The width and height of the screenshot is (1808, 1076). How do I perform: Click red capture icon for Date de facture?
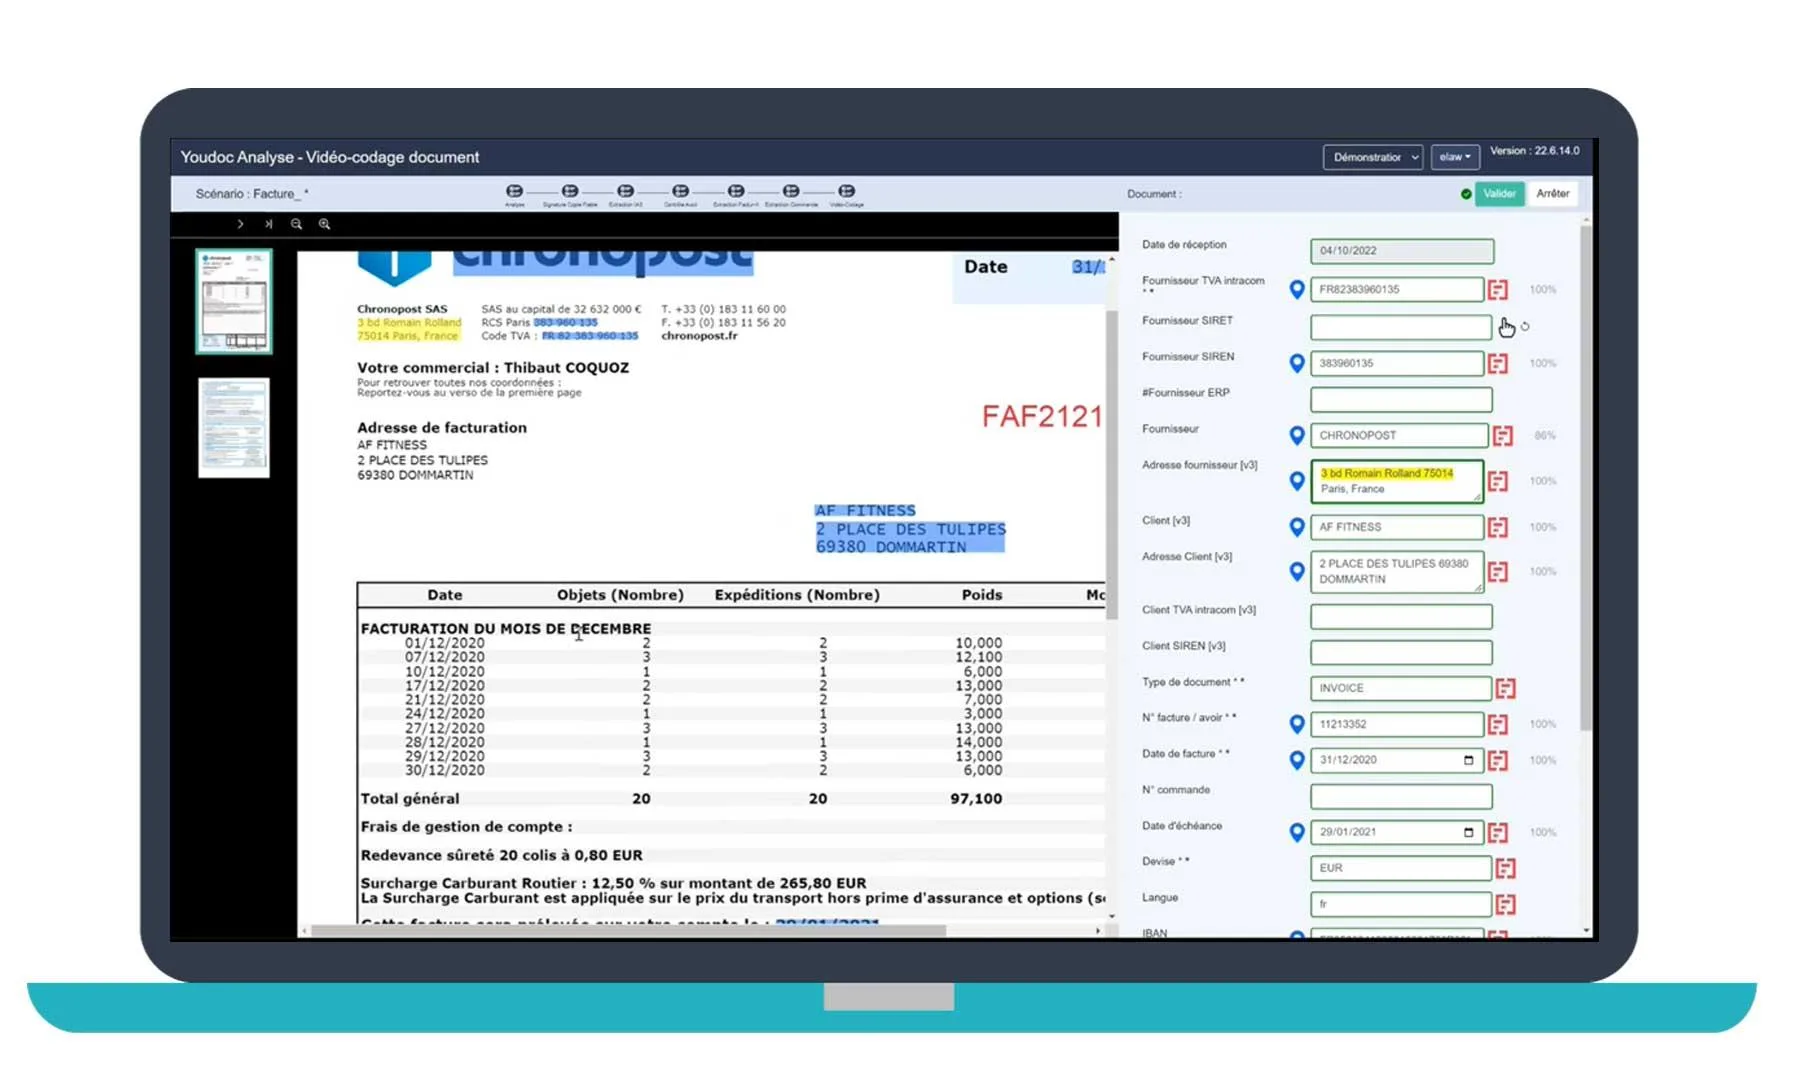(x=1497, y=760)
